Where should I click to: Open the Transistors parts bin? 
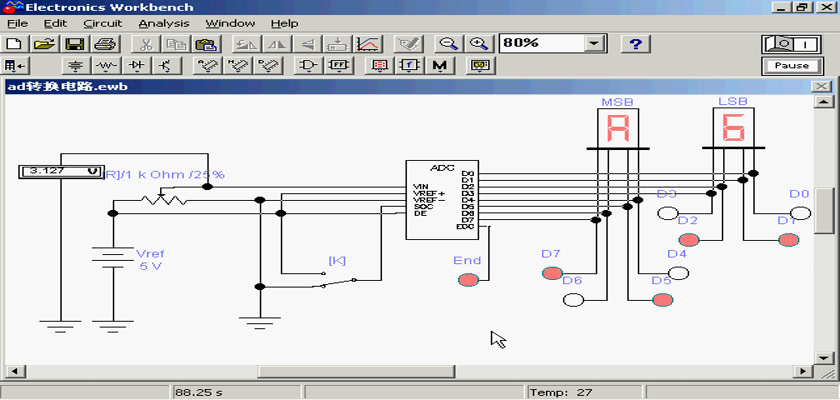click(x=167, y=65)
